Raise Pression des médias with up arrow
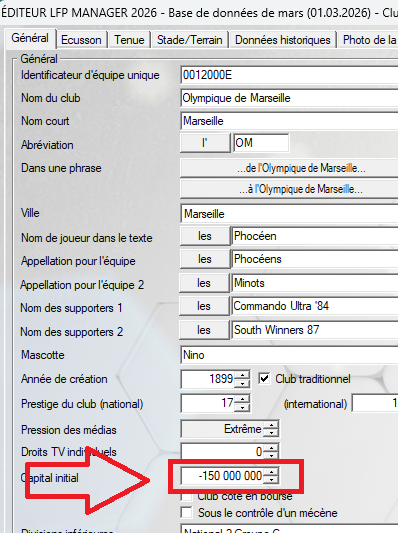The height and width of the screenshot is (533, 398). (x=271, y=425)
